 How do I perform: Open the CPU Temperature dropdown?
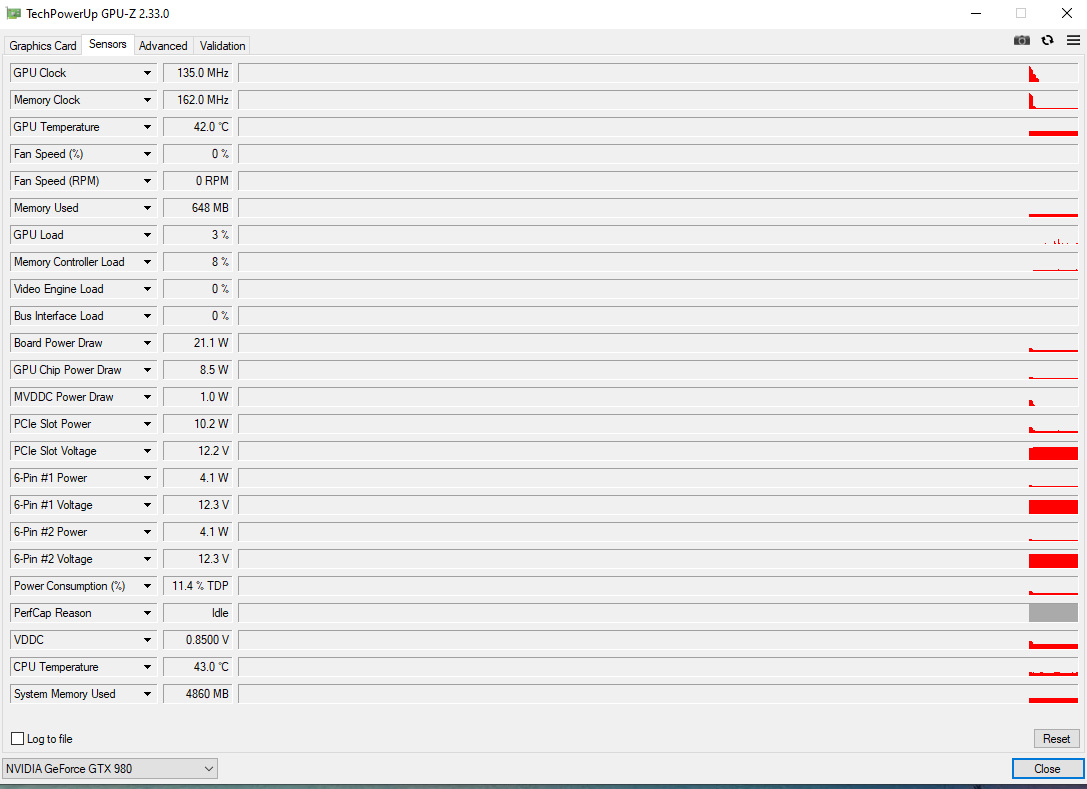click(x=148, y=668)
